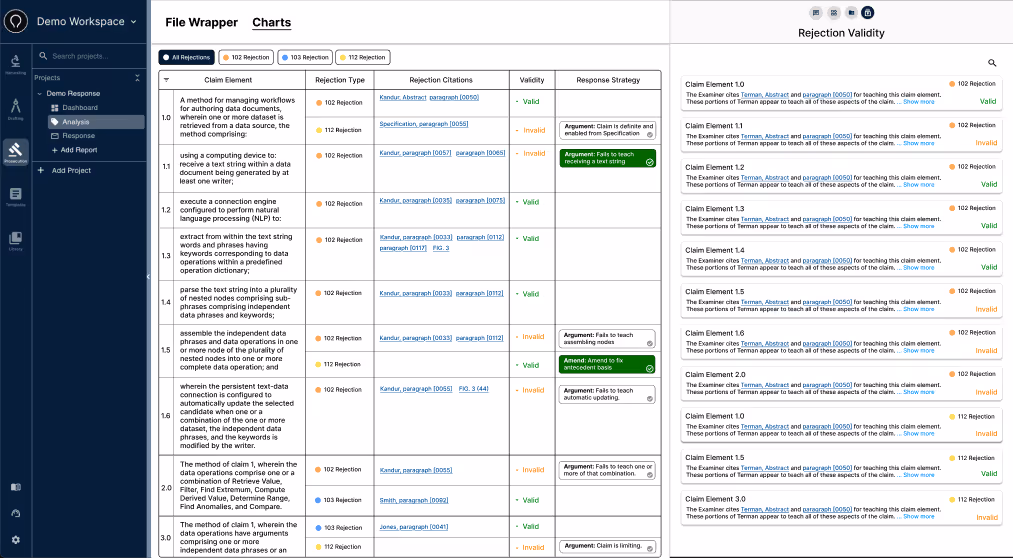Screen dimensions: 1013x558
Task: Click the folder icon above Rejection Validity
Action: (851, 12)
